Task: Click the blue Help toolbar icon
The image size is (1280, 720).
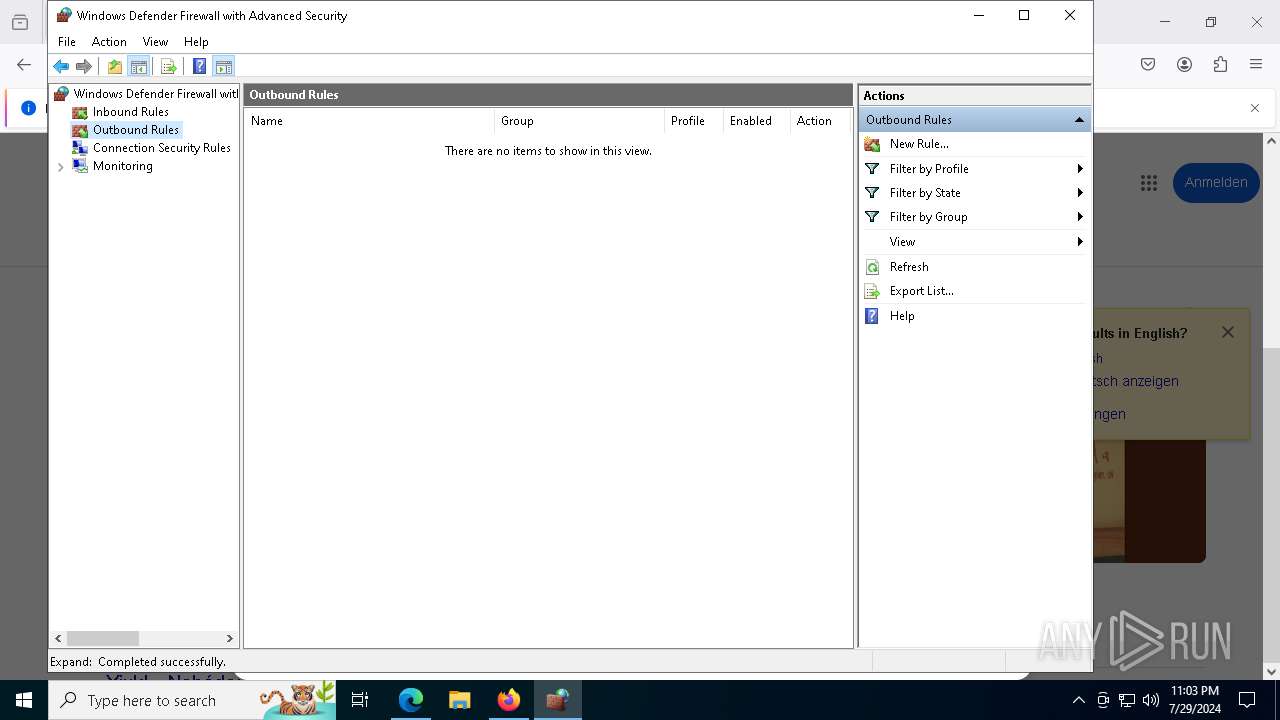Action: coord(199,67)
